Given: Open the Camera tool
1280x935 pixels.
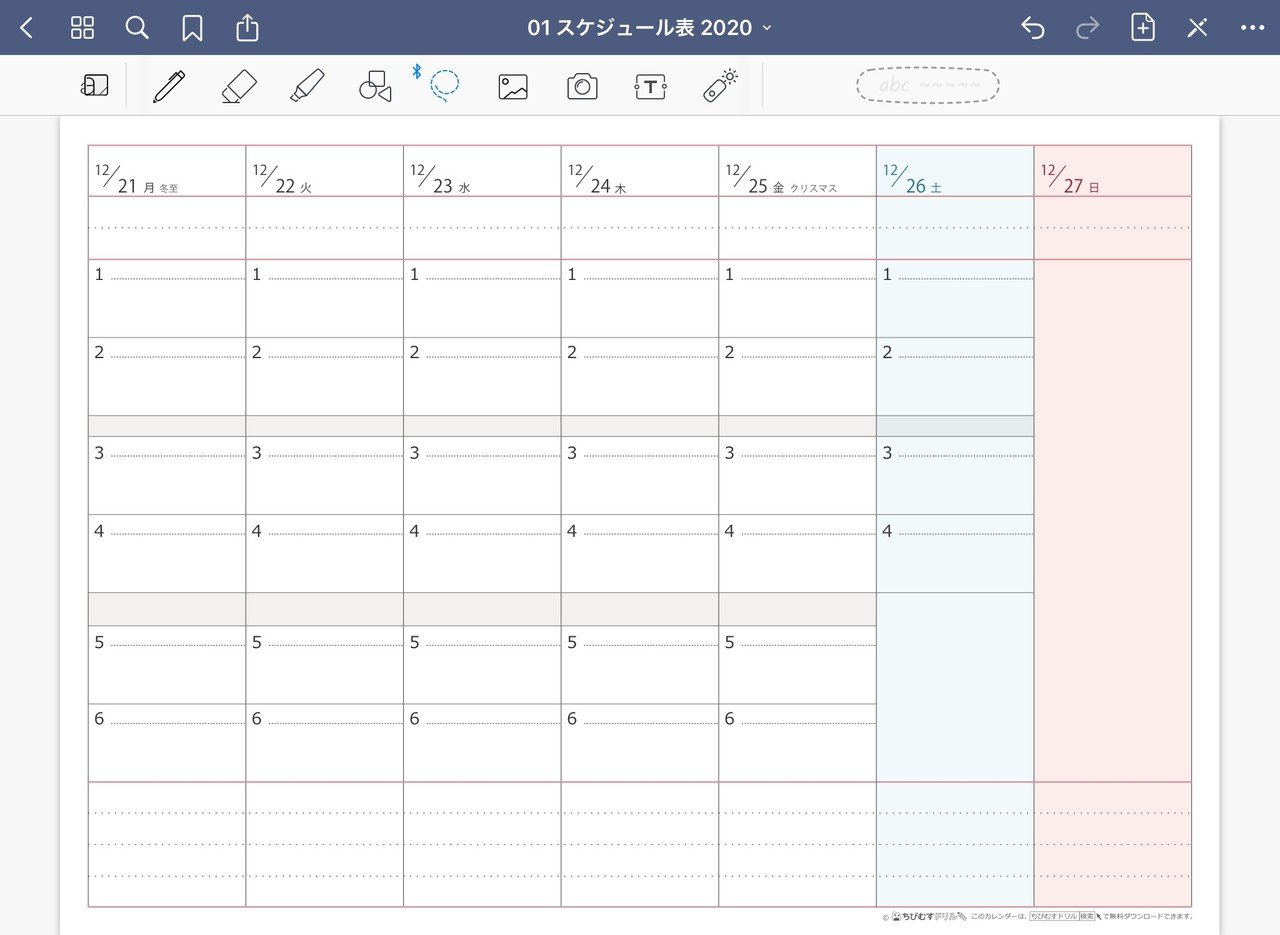Looking at the screenshot, I should 581,86.
